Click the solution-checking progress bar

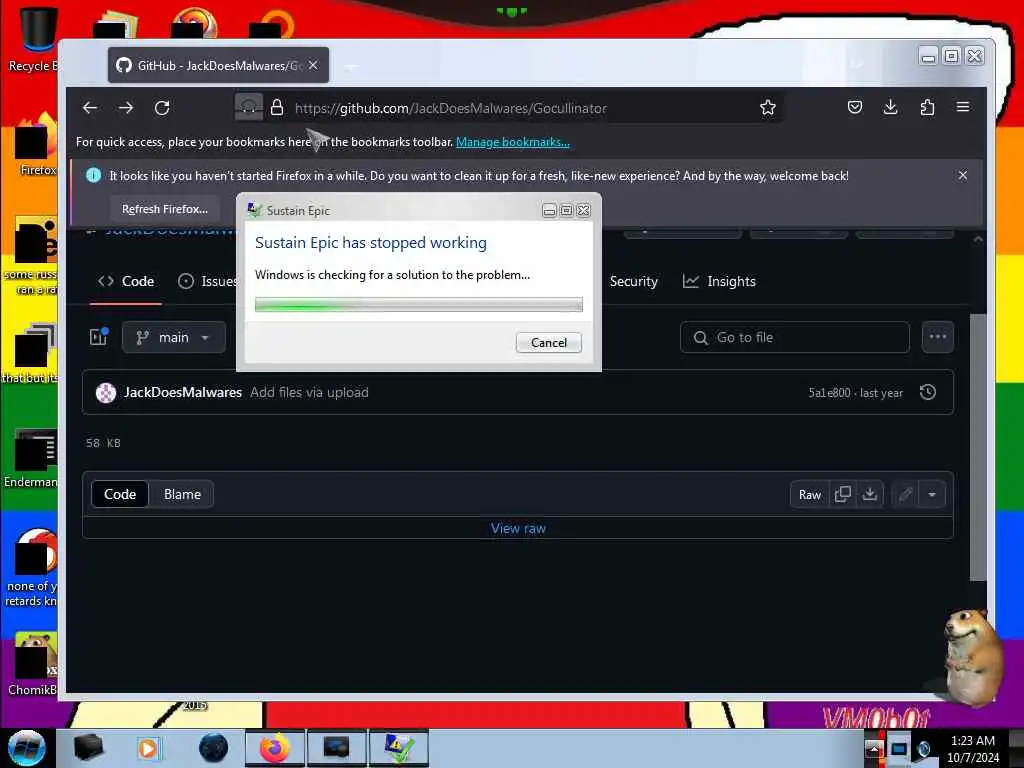click(x=419, y=304)
